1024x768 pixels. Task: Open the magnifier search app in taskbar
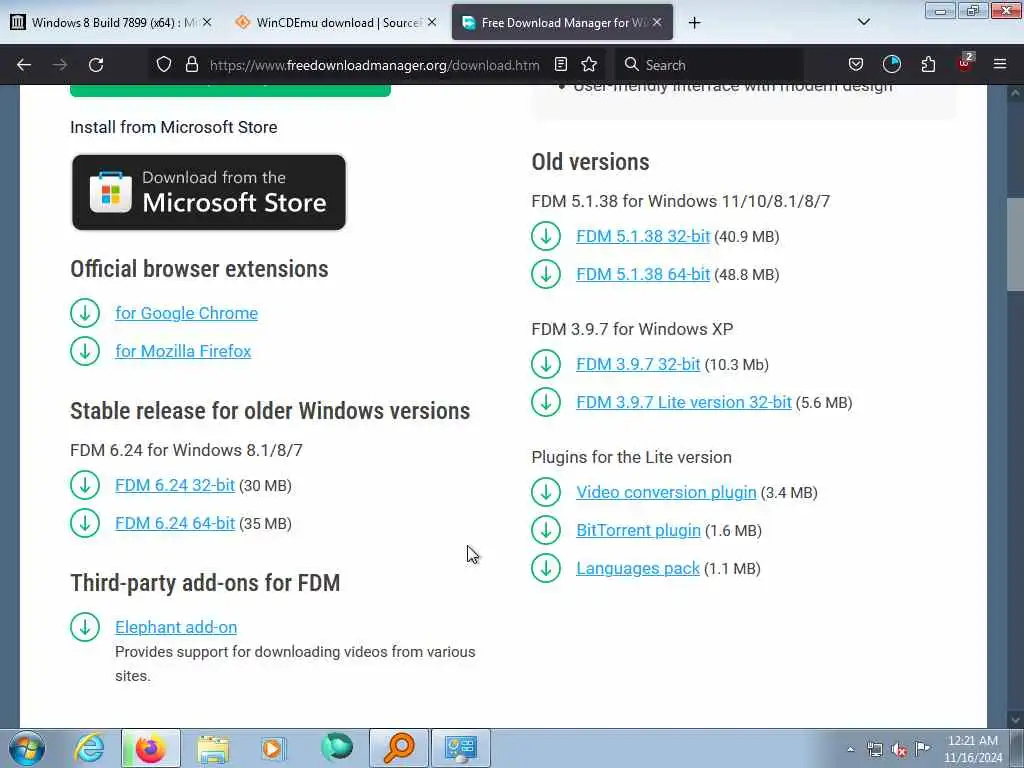click(399, 748)
